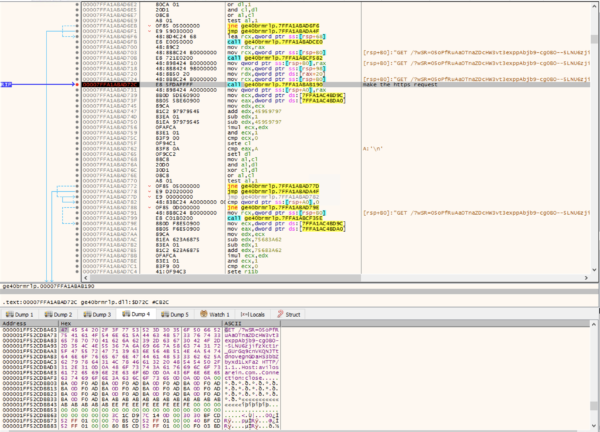Select the call ge40brmrlp.7FFA1ABCF35E instruction
Viewport: 600px width, 432px height.
275,218
